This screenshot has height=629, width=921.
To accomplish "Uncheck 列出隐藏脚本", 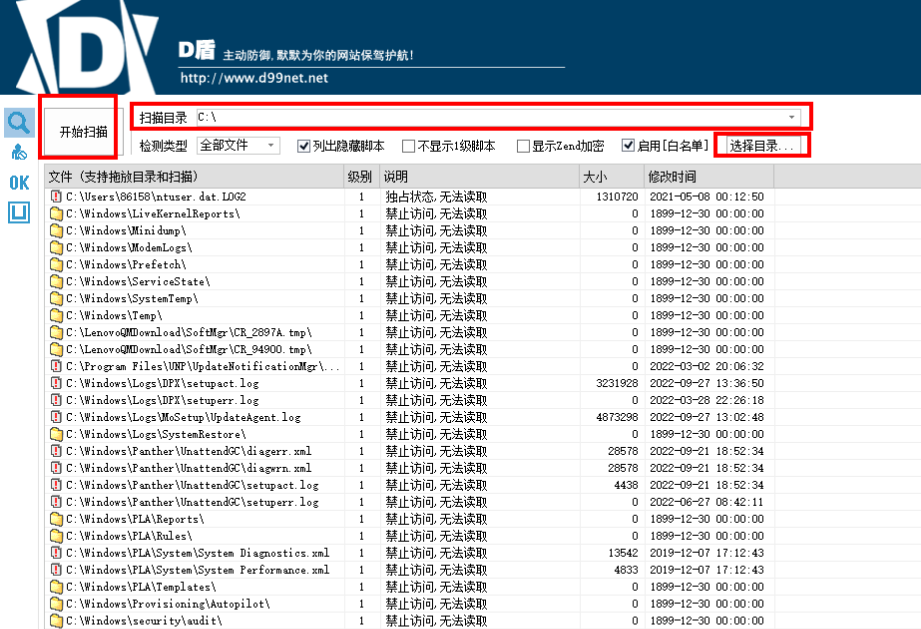I will tap(302, 145).
